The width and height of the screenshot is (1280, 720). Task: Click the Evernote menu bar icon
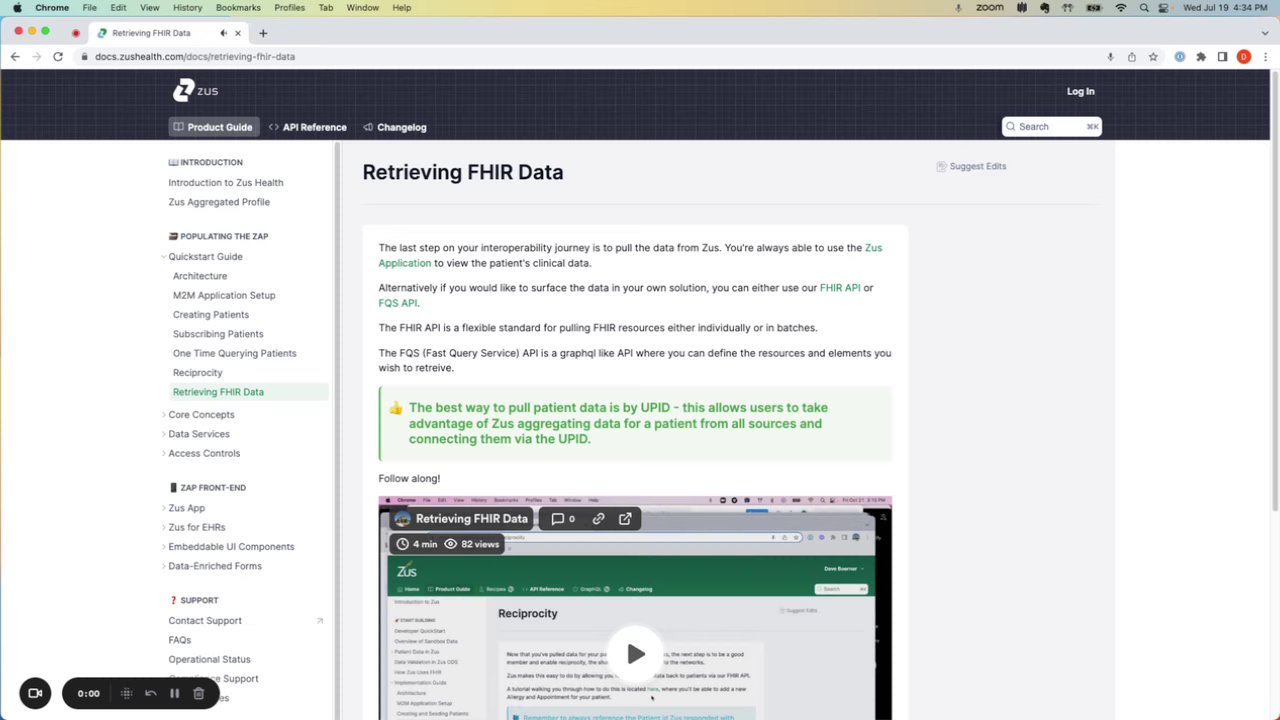coord(1045,7)
